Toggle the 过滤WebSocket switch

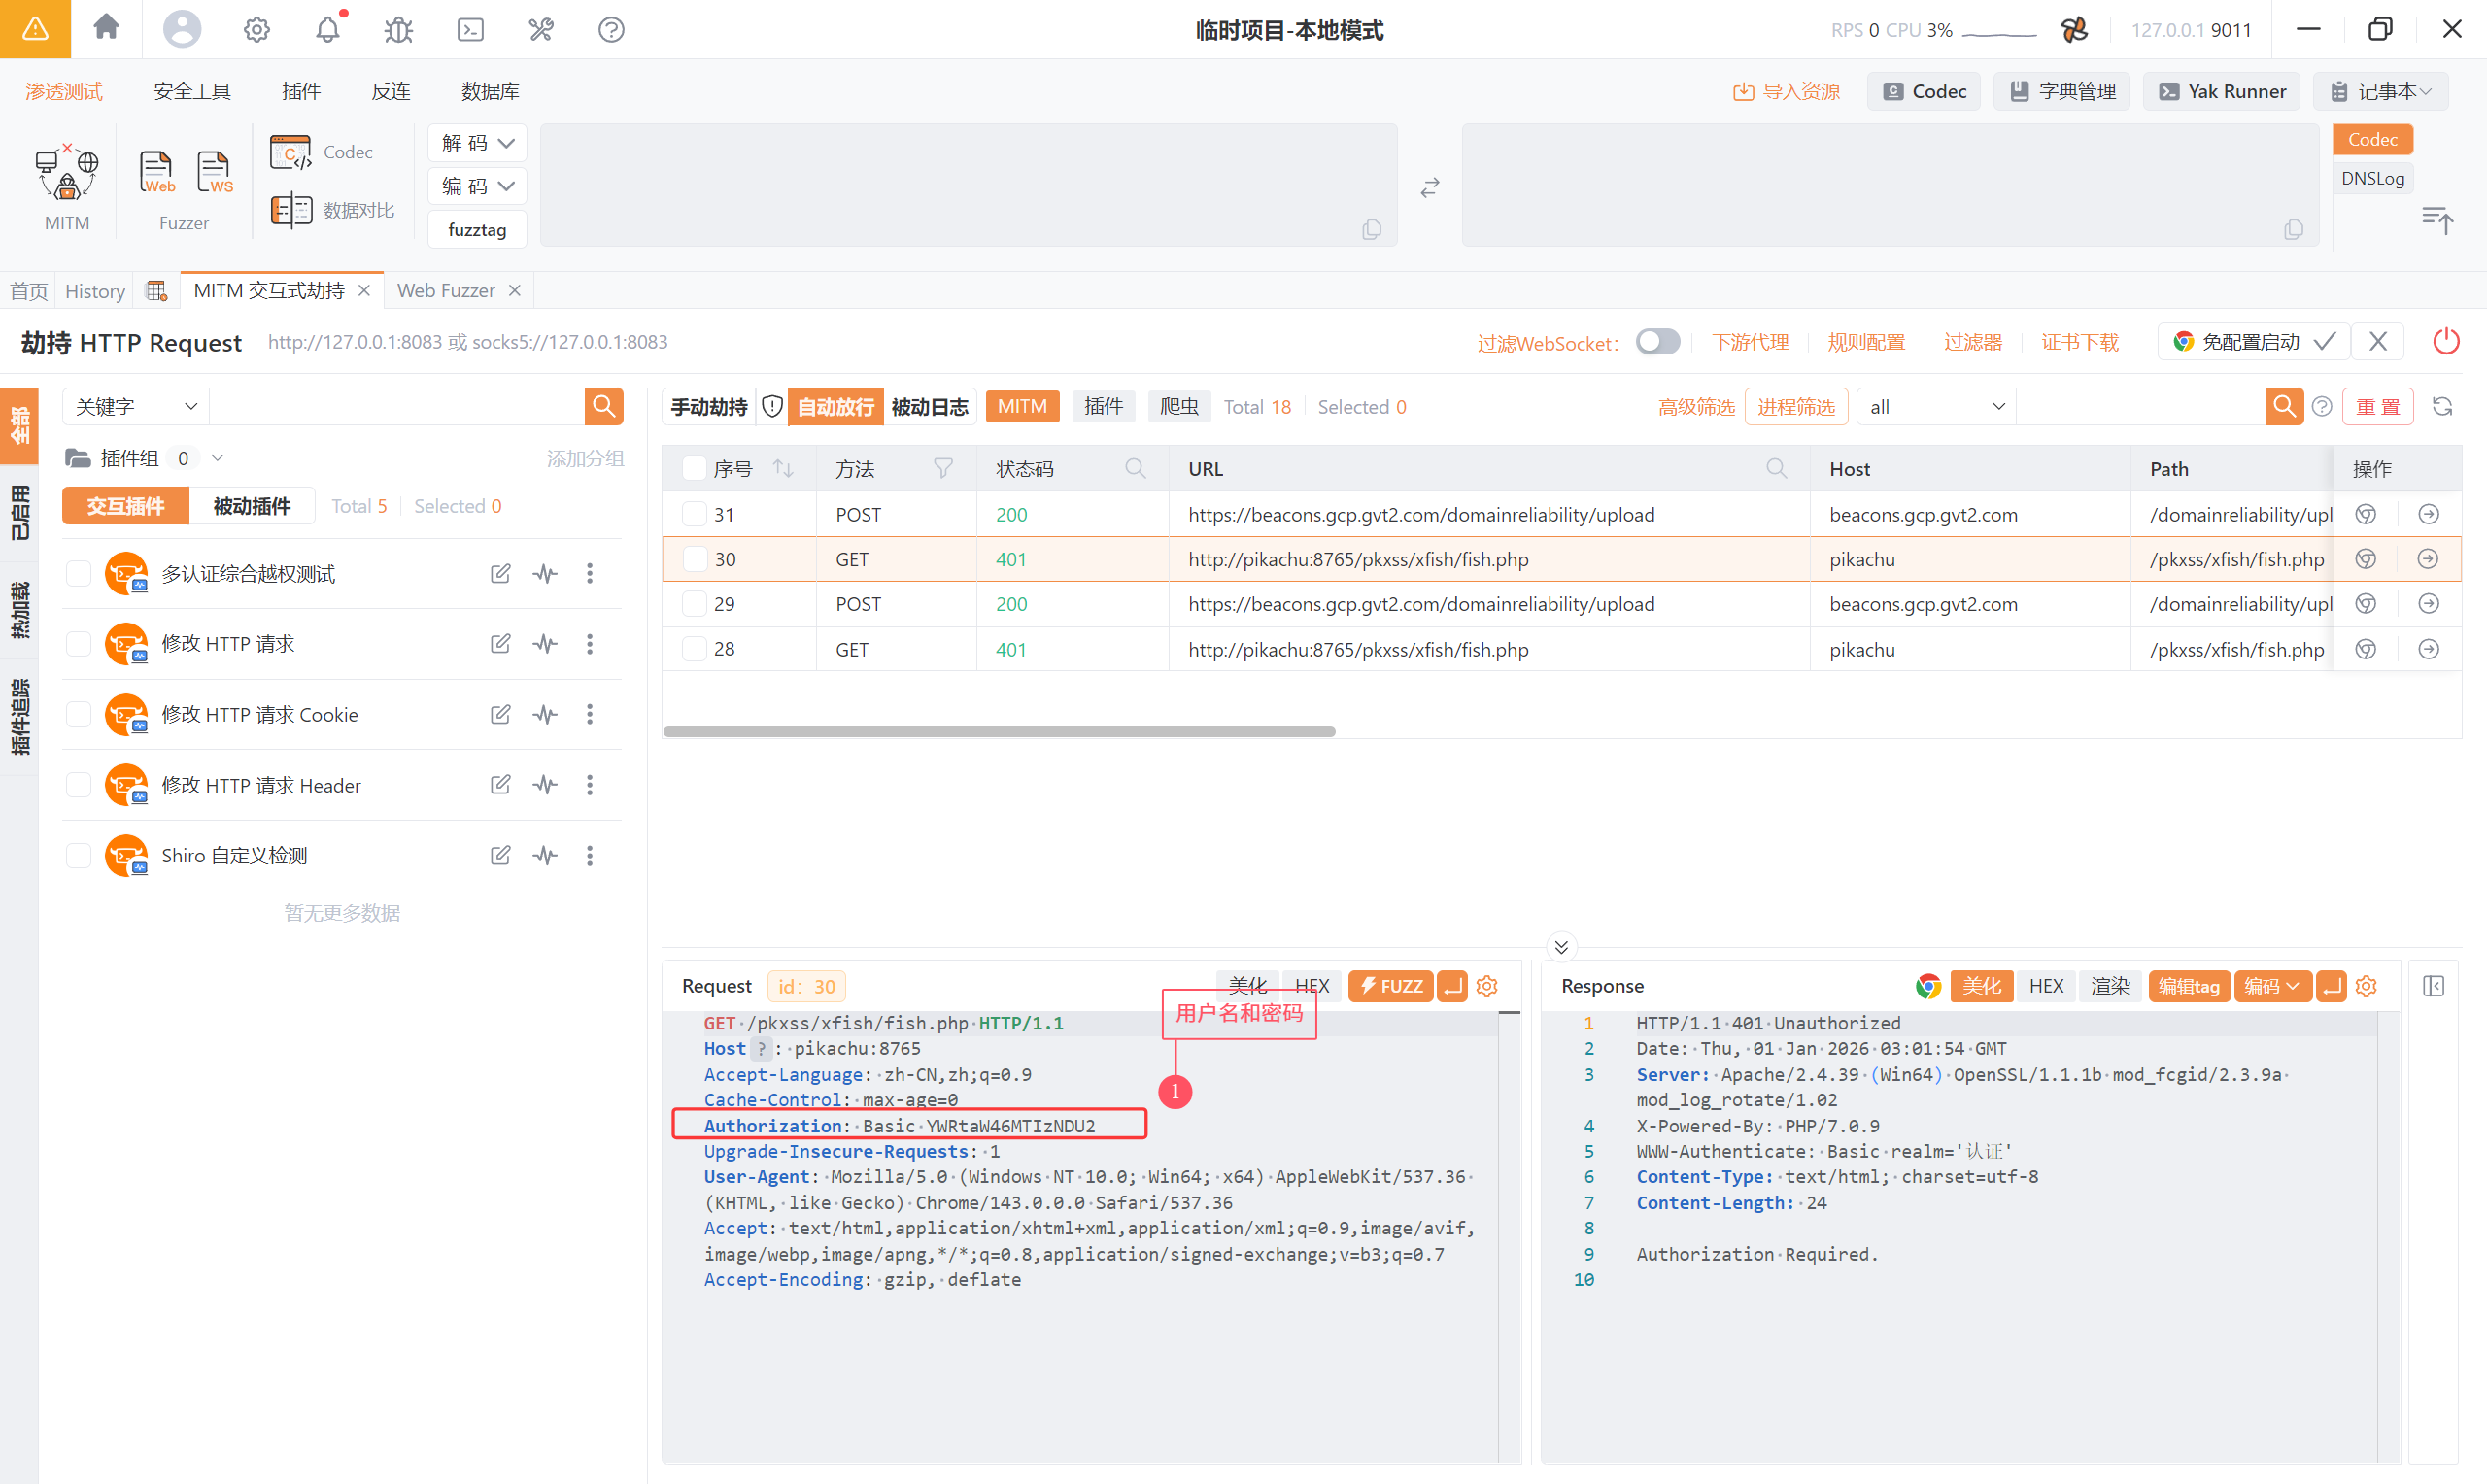coord(1657,342)
